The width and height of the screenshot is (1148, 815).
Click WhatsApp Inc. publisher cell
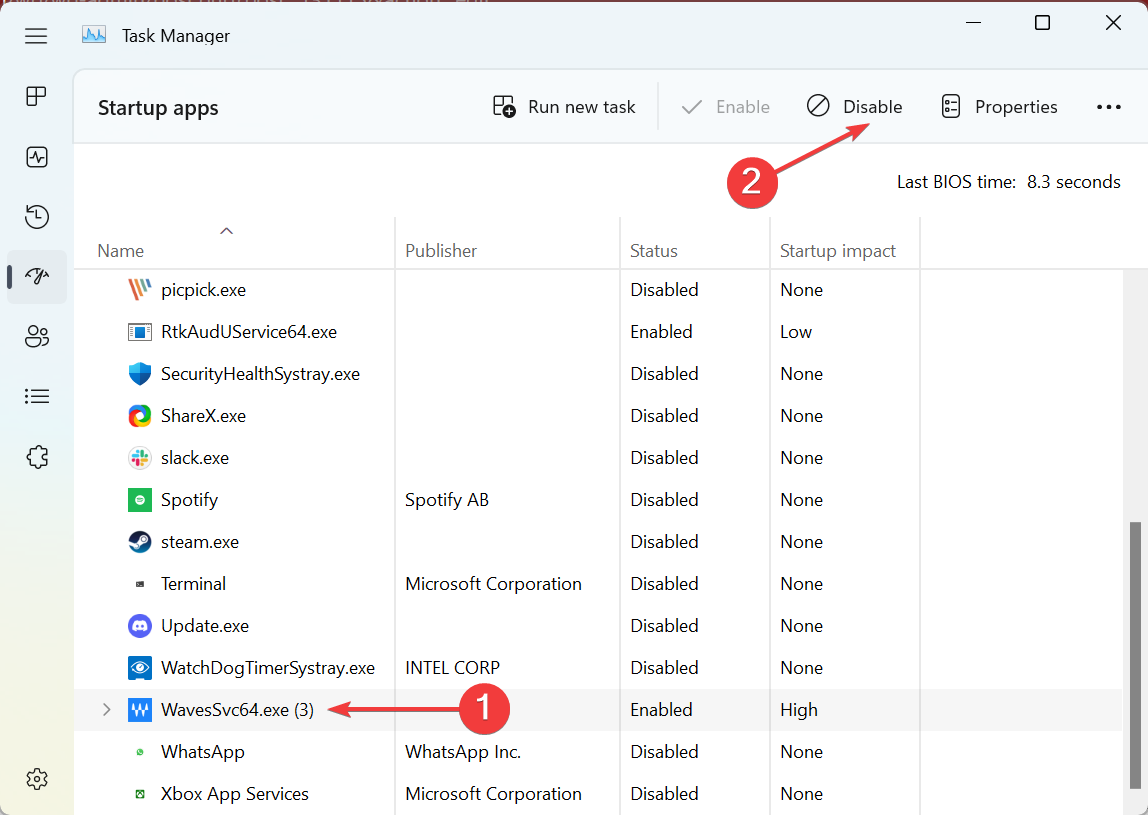pos(463,752)
